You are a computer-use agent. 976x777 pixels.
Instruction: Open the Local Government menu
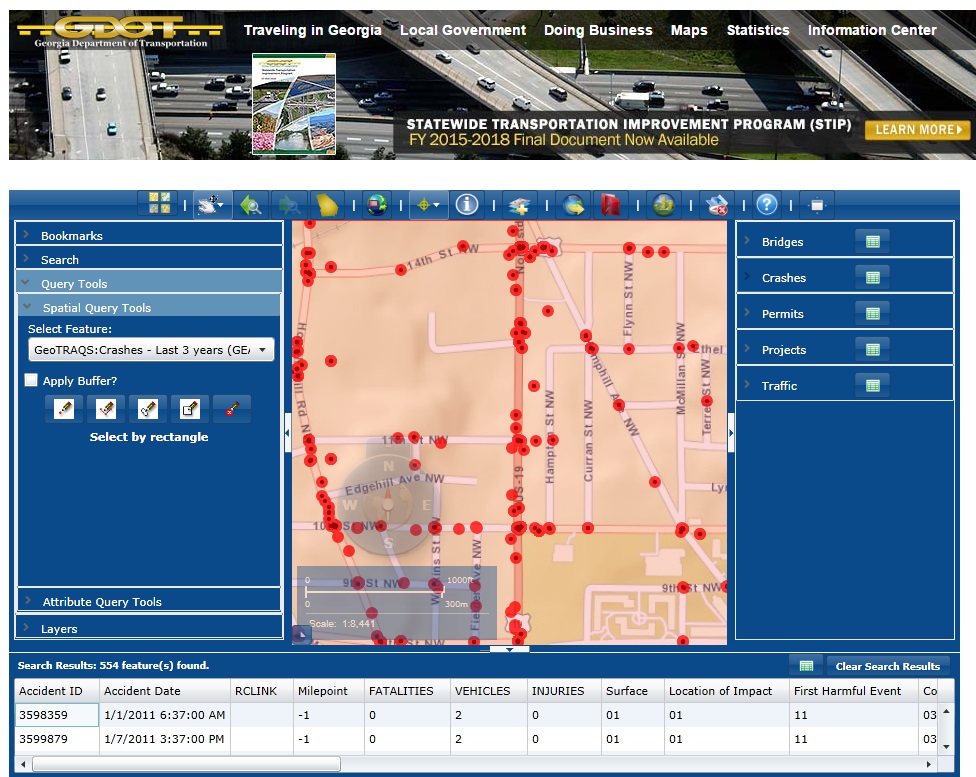click(462, 30)
